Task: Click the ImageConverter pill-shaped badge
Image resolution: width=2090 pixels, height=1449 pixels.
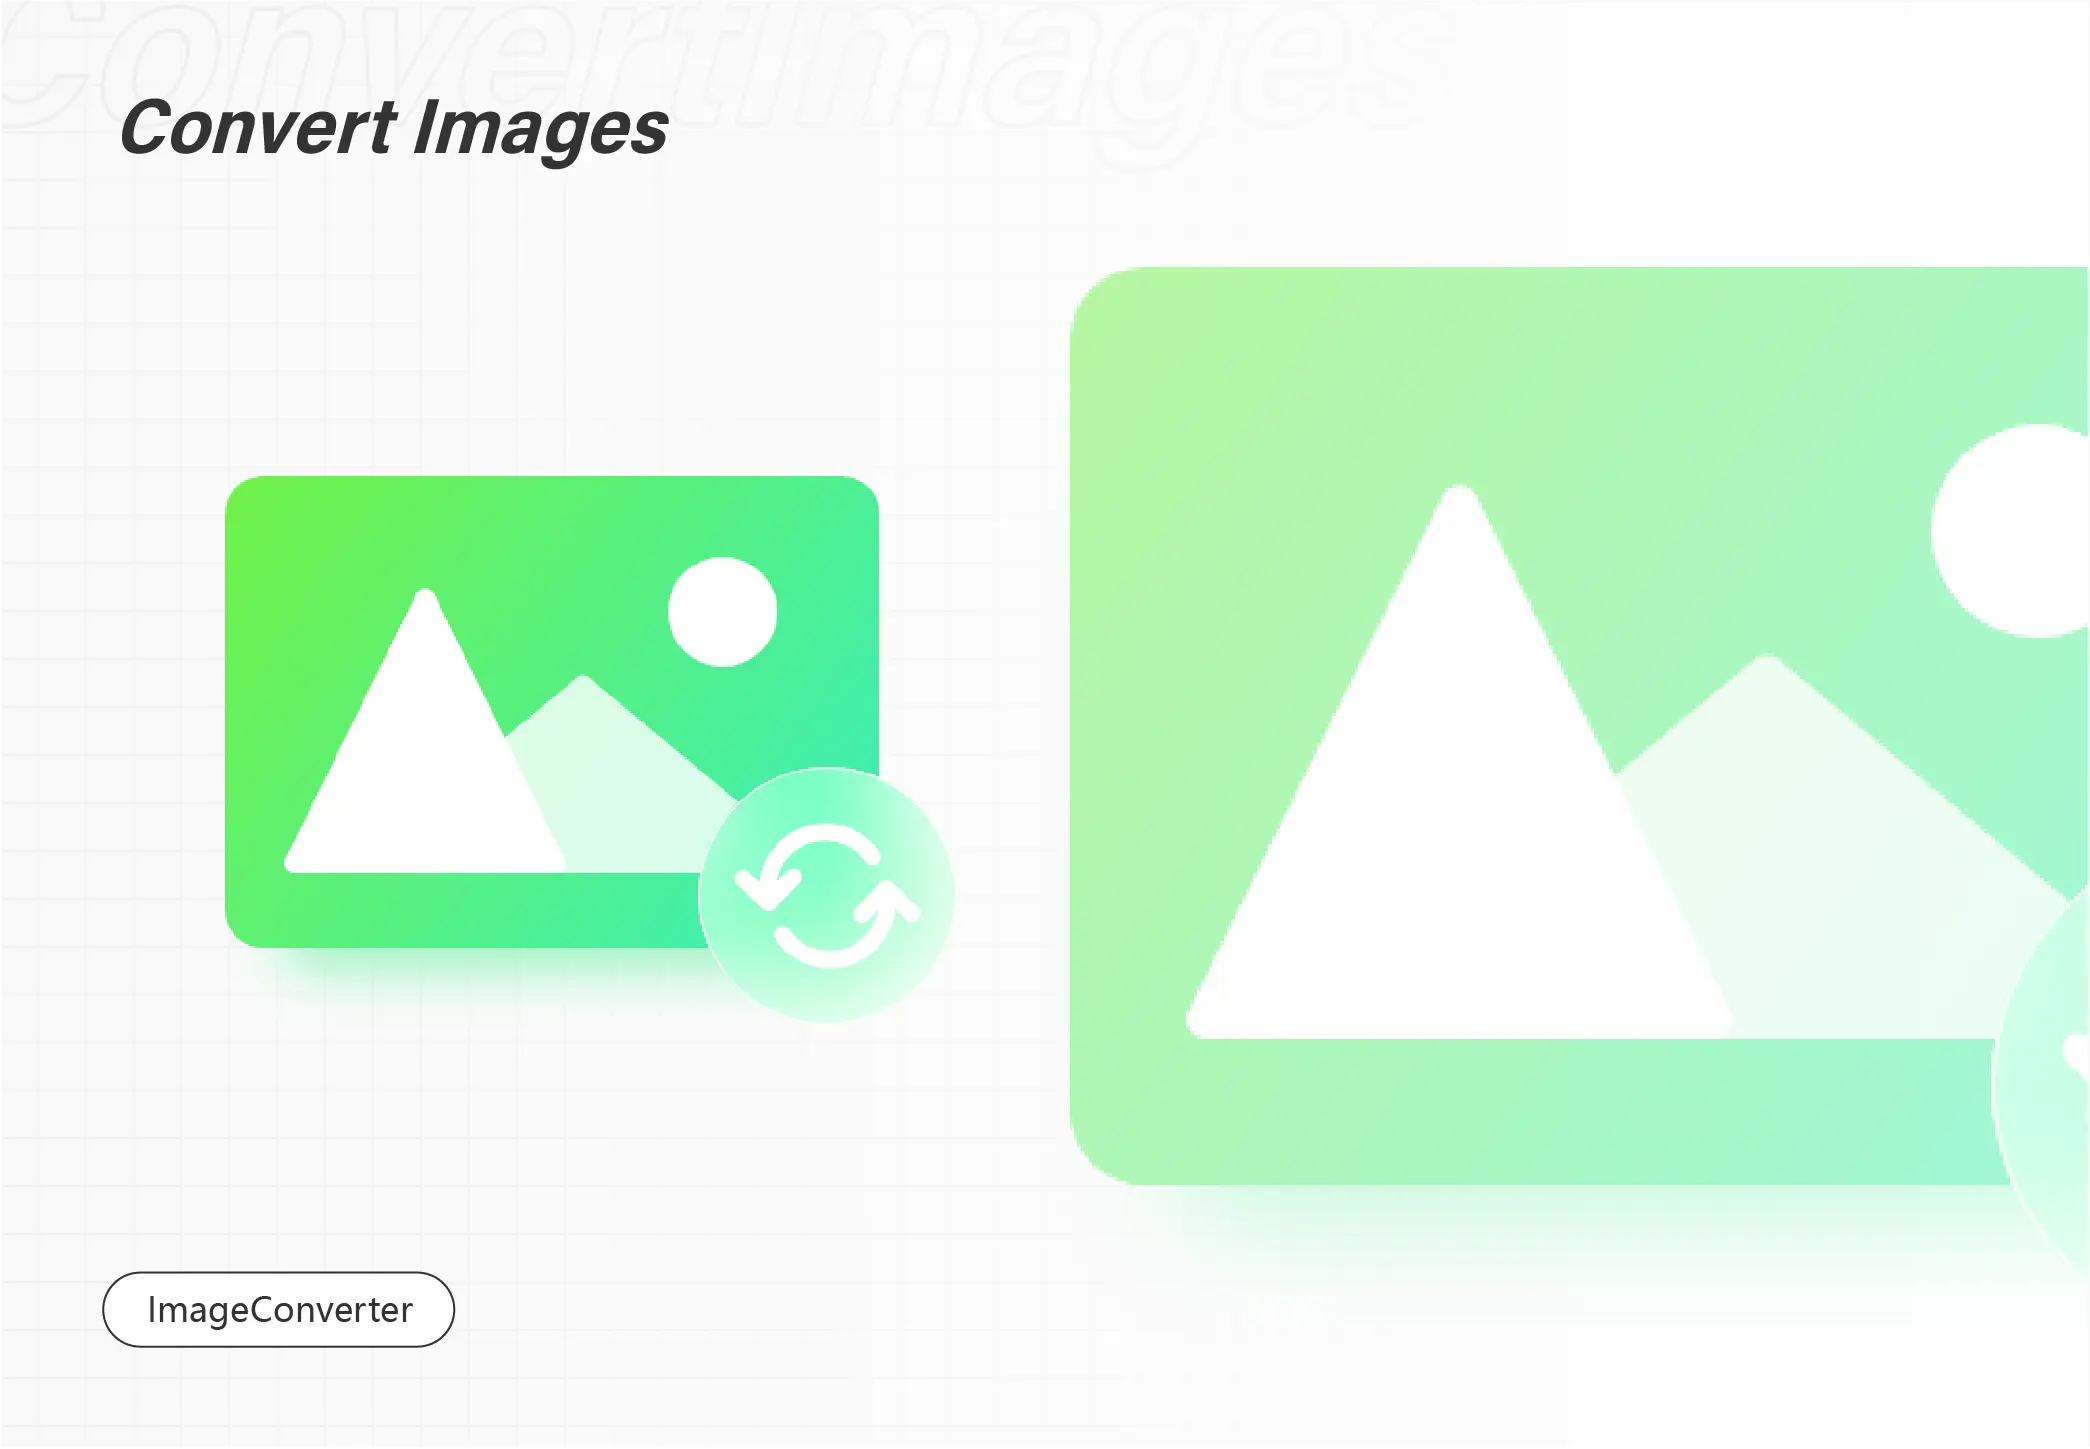Action: (x=280, y=1308)
